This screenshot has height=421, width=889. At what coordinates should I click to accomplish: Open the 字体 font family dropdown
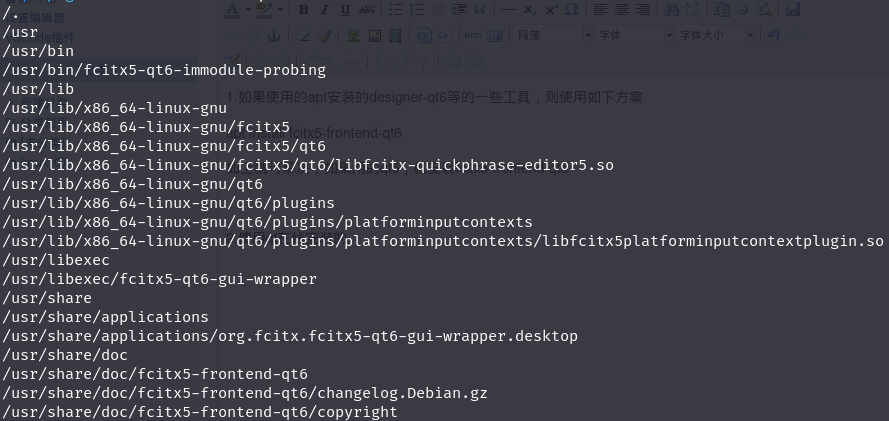634,35
